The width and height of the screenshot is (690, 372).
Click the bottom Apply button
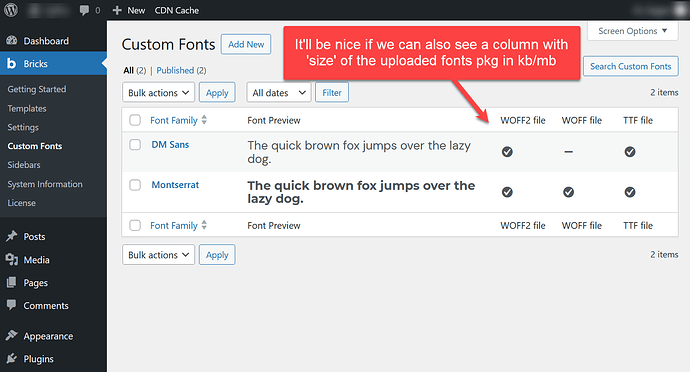pyautogui.click(x=217, y=254)
